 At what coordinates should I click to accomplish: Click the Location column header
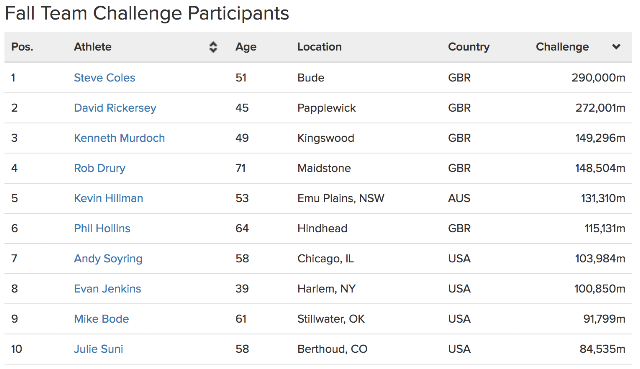tap(319, 47)
